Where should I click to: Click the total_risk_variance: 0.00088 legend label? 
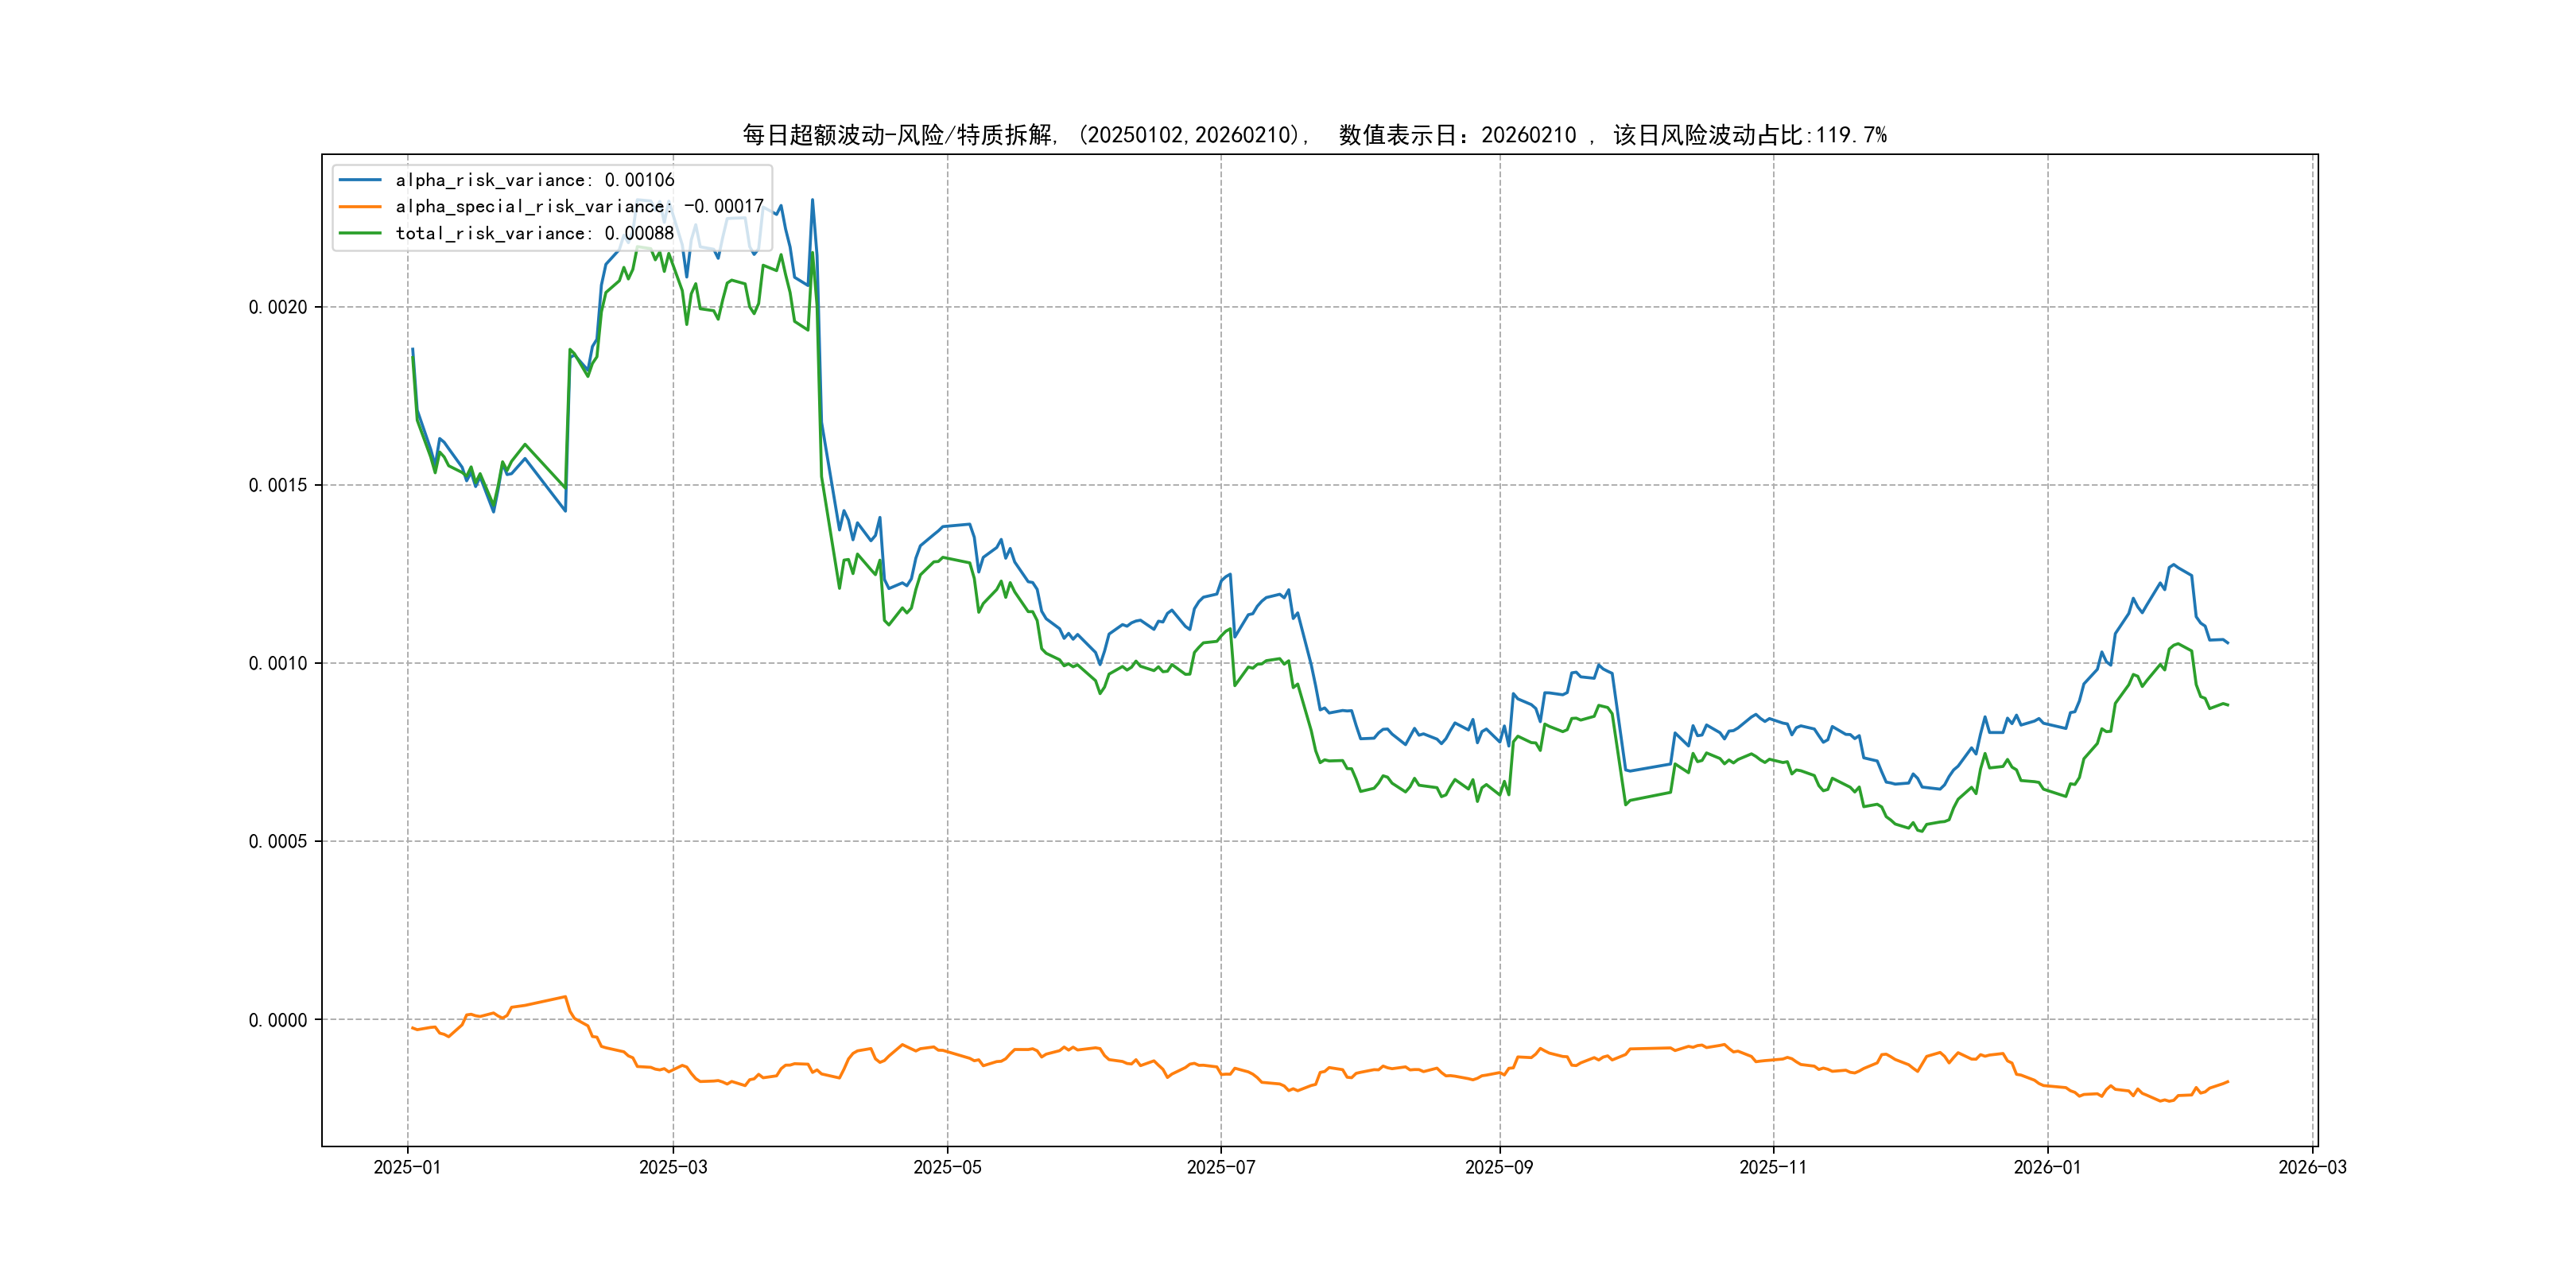tap(535, 233)
